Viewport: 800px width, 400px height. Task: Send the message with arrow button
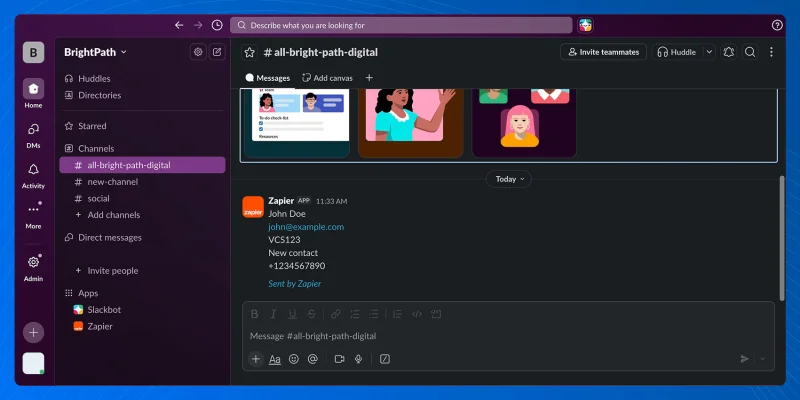[744, 359]
